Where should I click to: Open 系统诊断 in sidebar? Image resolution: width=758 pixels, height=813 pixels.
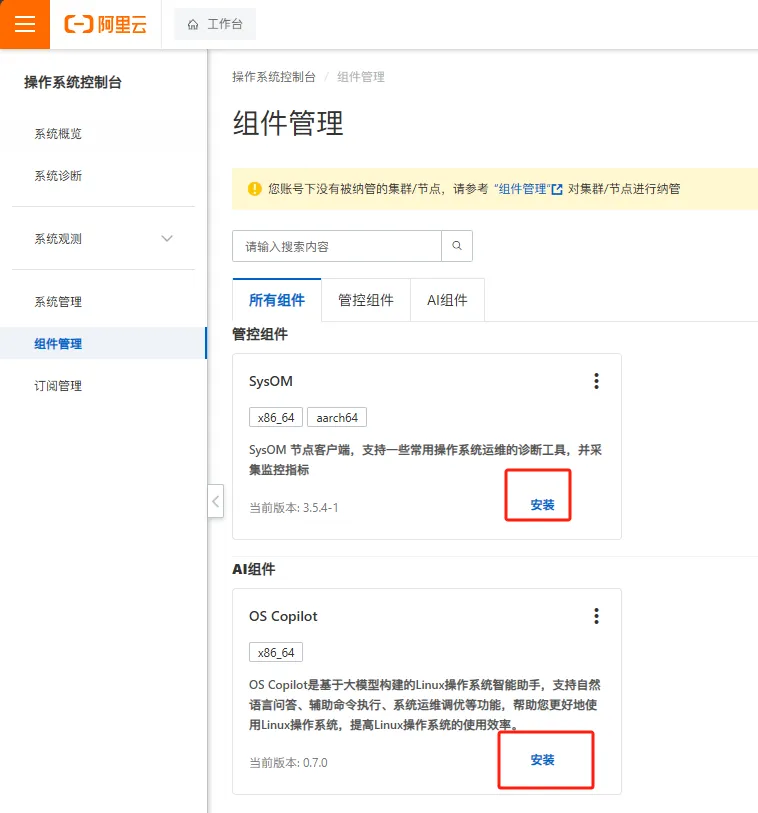[x=58, y=176]
